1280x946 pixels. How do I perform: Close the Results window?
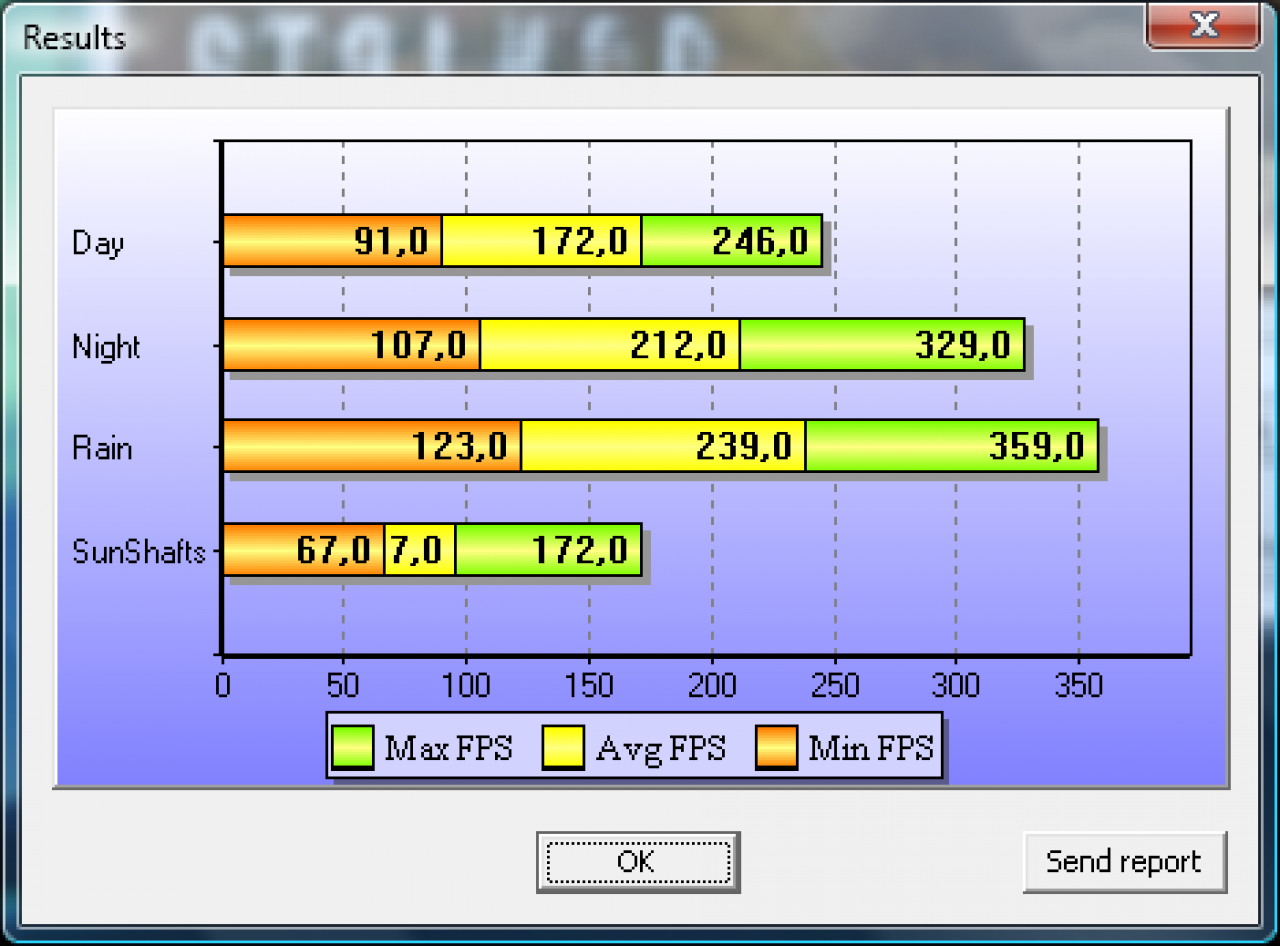tap(1203, 26)
